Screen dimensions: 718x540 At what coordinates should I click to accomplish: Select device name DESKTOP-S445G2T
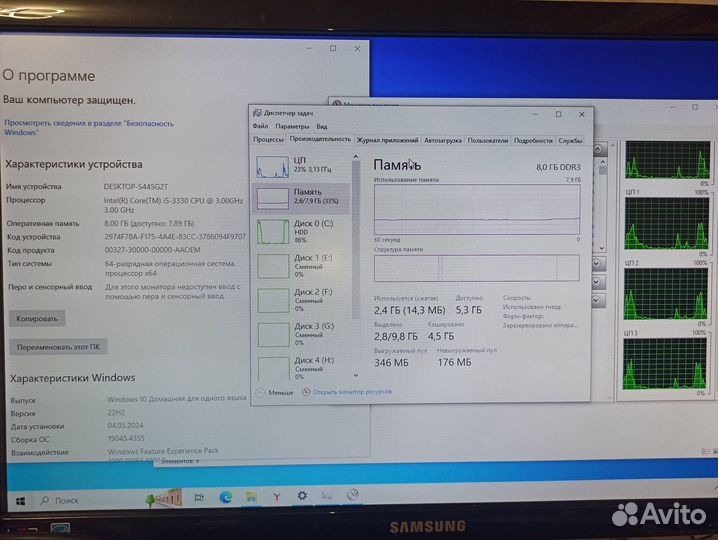[136, 186]
